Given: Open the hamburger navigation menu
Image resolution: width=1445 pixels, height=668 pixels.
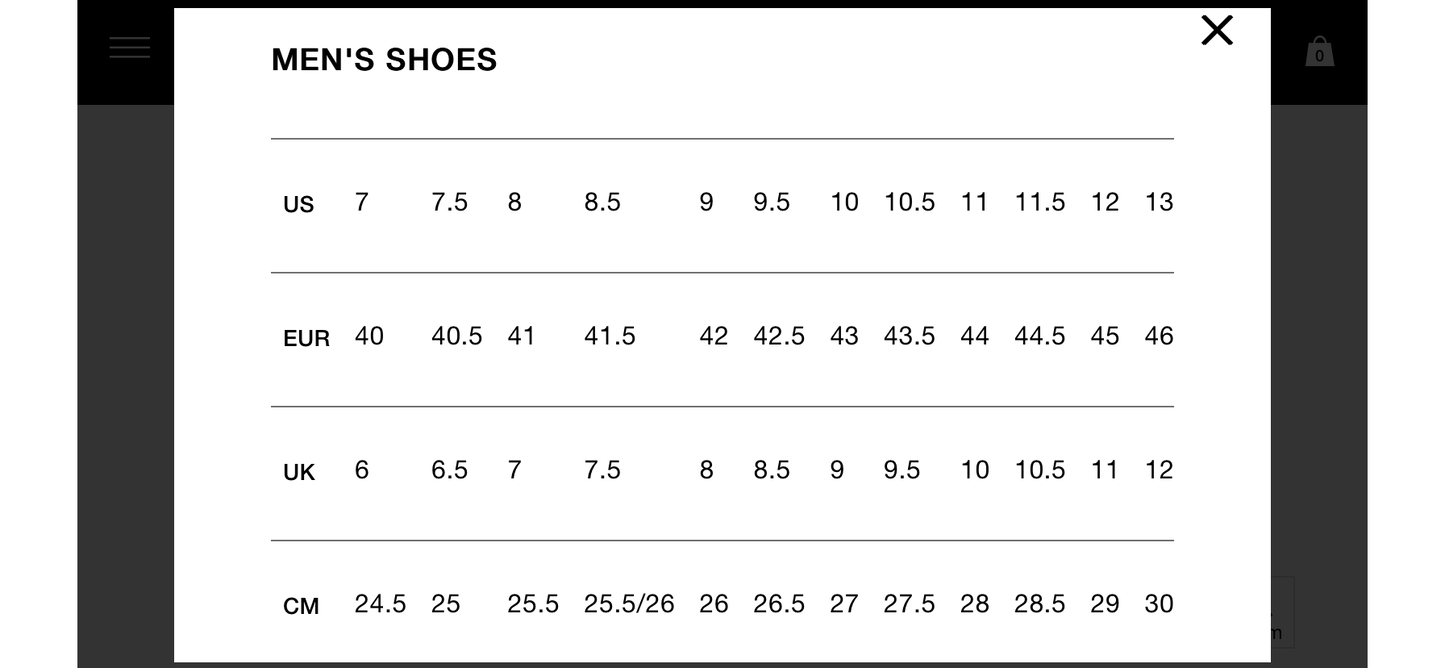Looking at the screenshot, I should tap(129, 47).
